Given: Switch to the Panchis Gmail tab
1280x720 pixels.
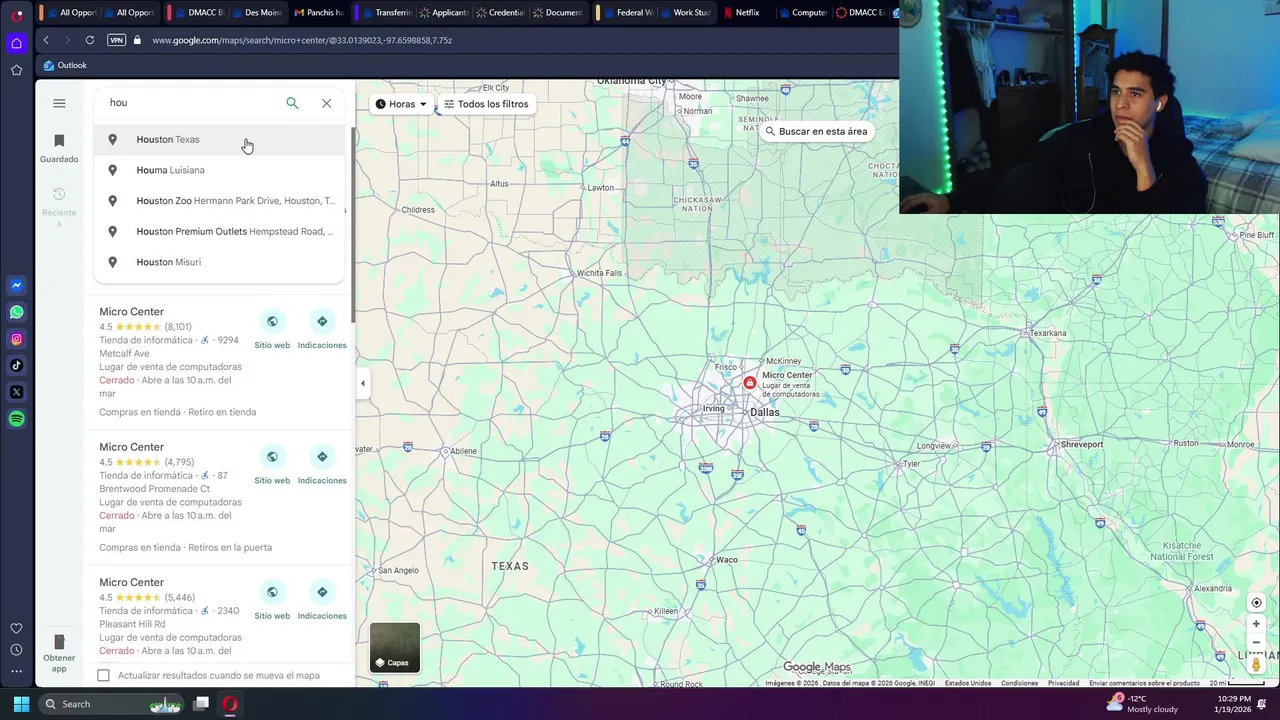Looking at the screenshot, I should pos(318,13).
